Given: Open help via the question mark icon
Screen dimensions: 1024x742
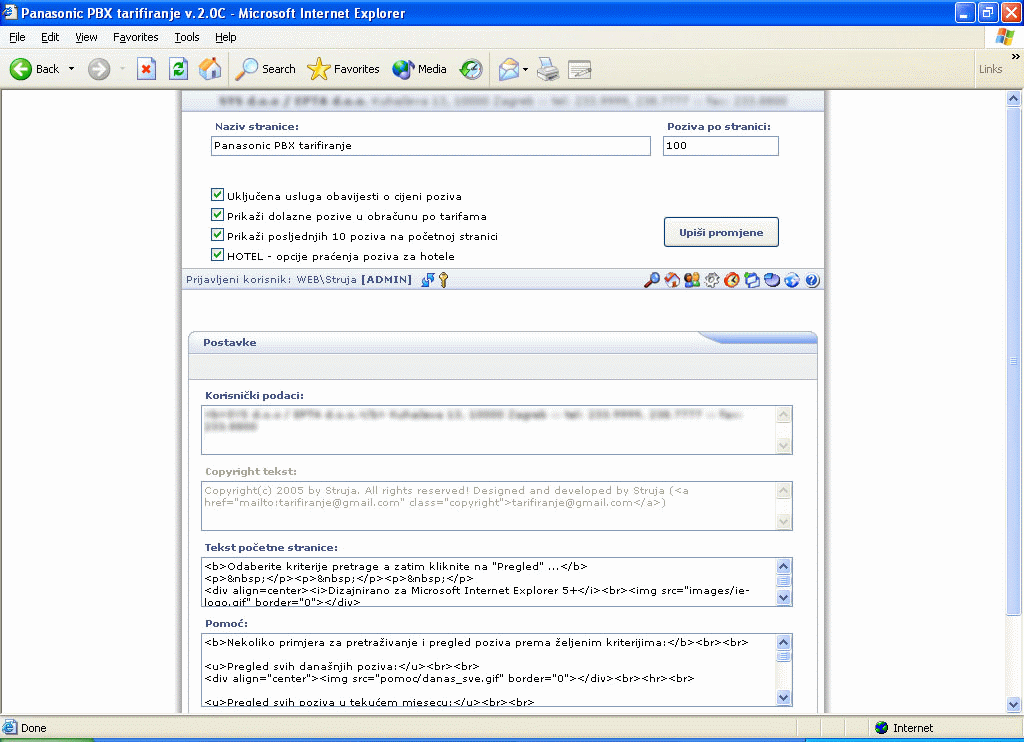Looking at the screenshot, I should point(812,280).
